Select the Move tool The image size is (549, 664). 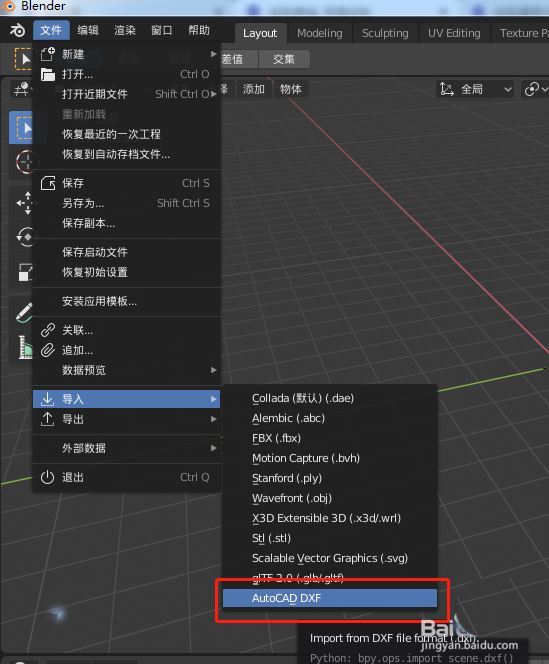pos(25,203)
